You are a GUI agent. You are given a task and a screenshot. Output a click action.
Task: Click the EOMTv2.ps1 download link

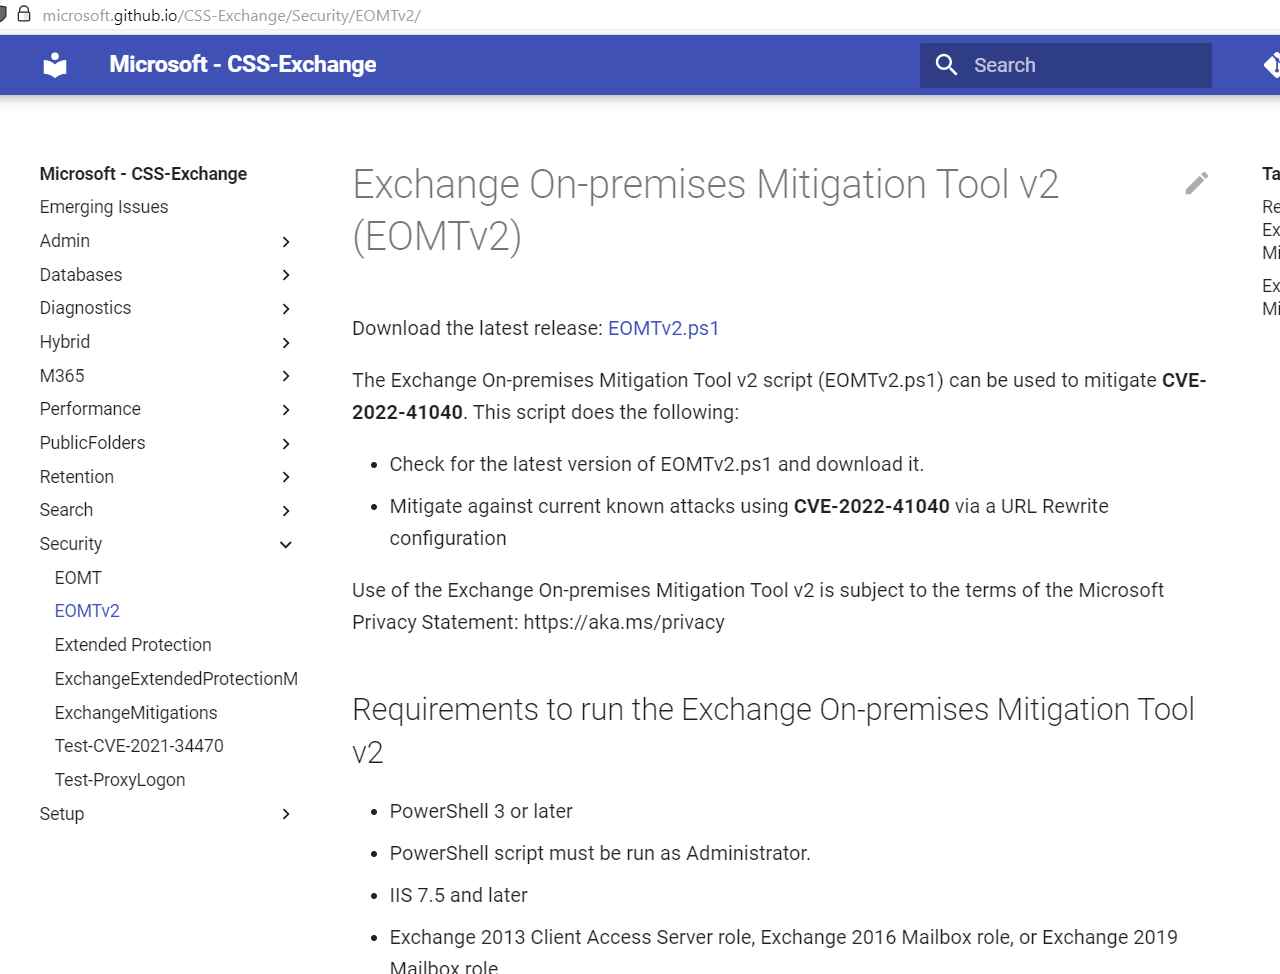664,328
